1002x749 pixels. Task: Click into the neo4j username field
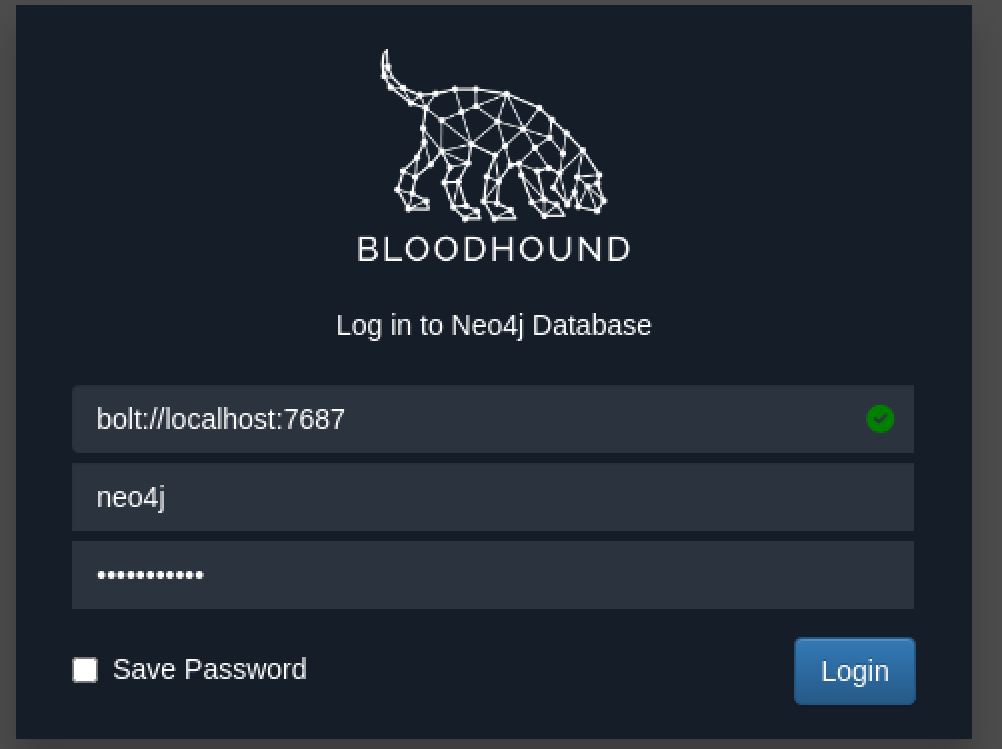[x=492, y=497]
